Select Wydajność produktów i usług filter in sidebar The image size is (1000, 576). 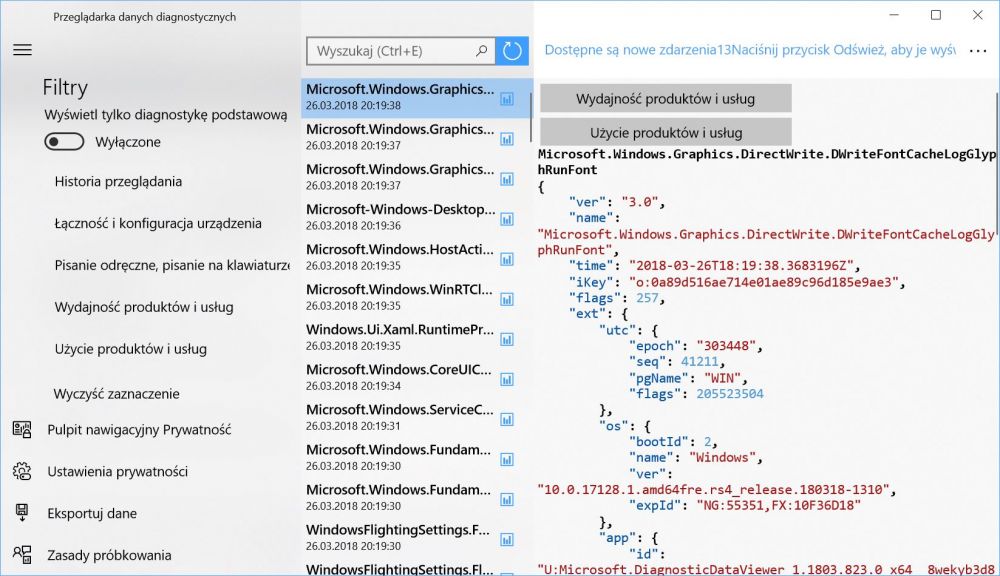click(144, 307)
